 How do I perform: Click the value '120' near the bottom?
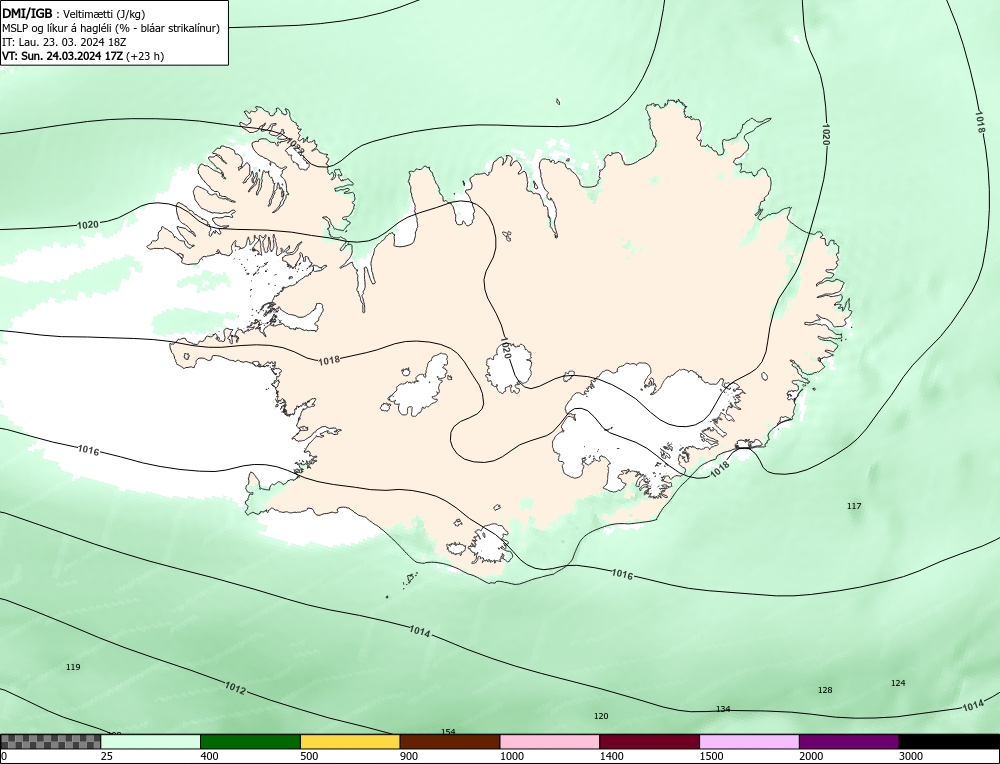click(x=601, y=716)
